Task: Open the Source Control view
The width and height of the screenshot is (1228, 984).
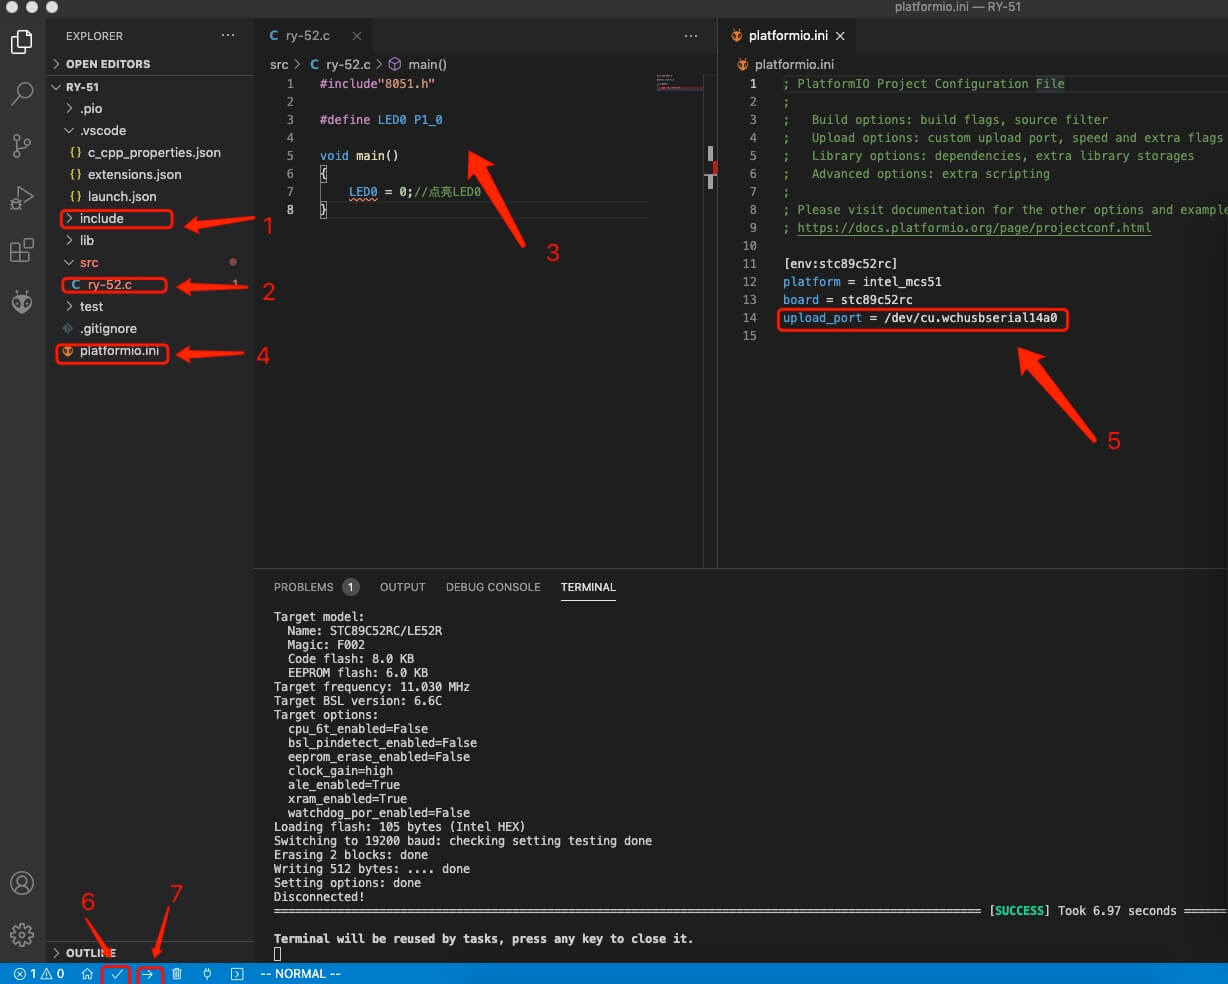Action: coord(21,146)
